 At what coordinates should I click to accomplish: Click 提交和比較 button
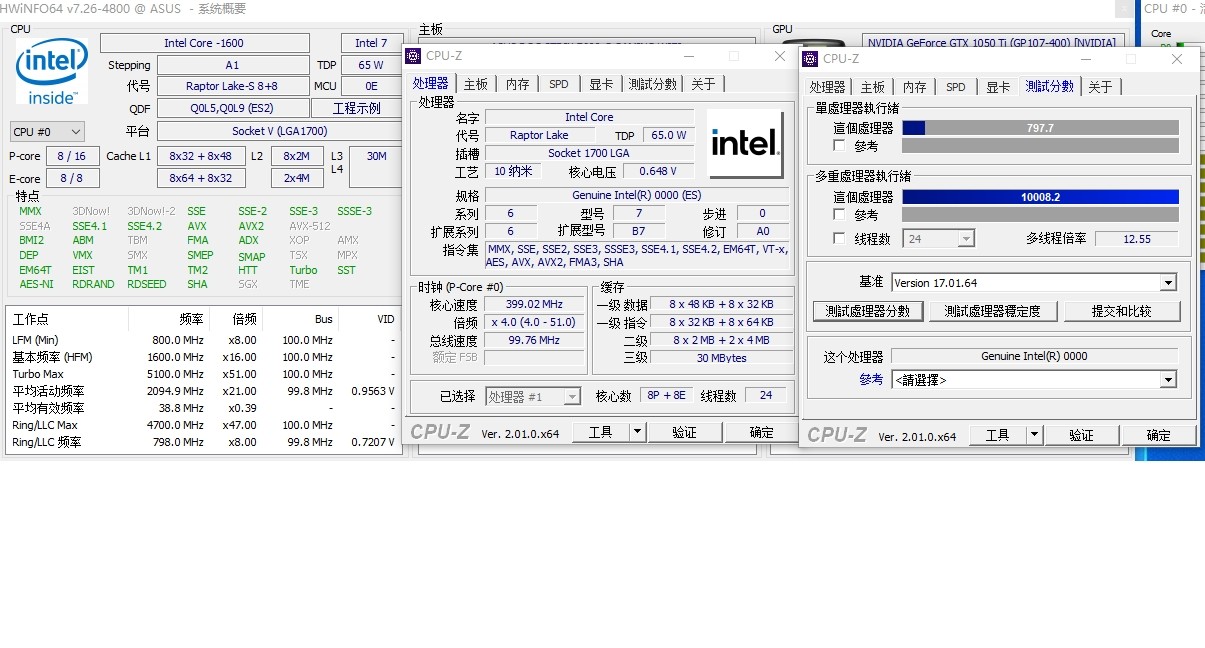pyautogui.click(x=1122, y=311)
